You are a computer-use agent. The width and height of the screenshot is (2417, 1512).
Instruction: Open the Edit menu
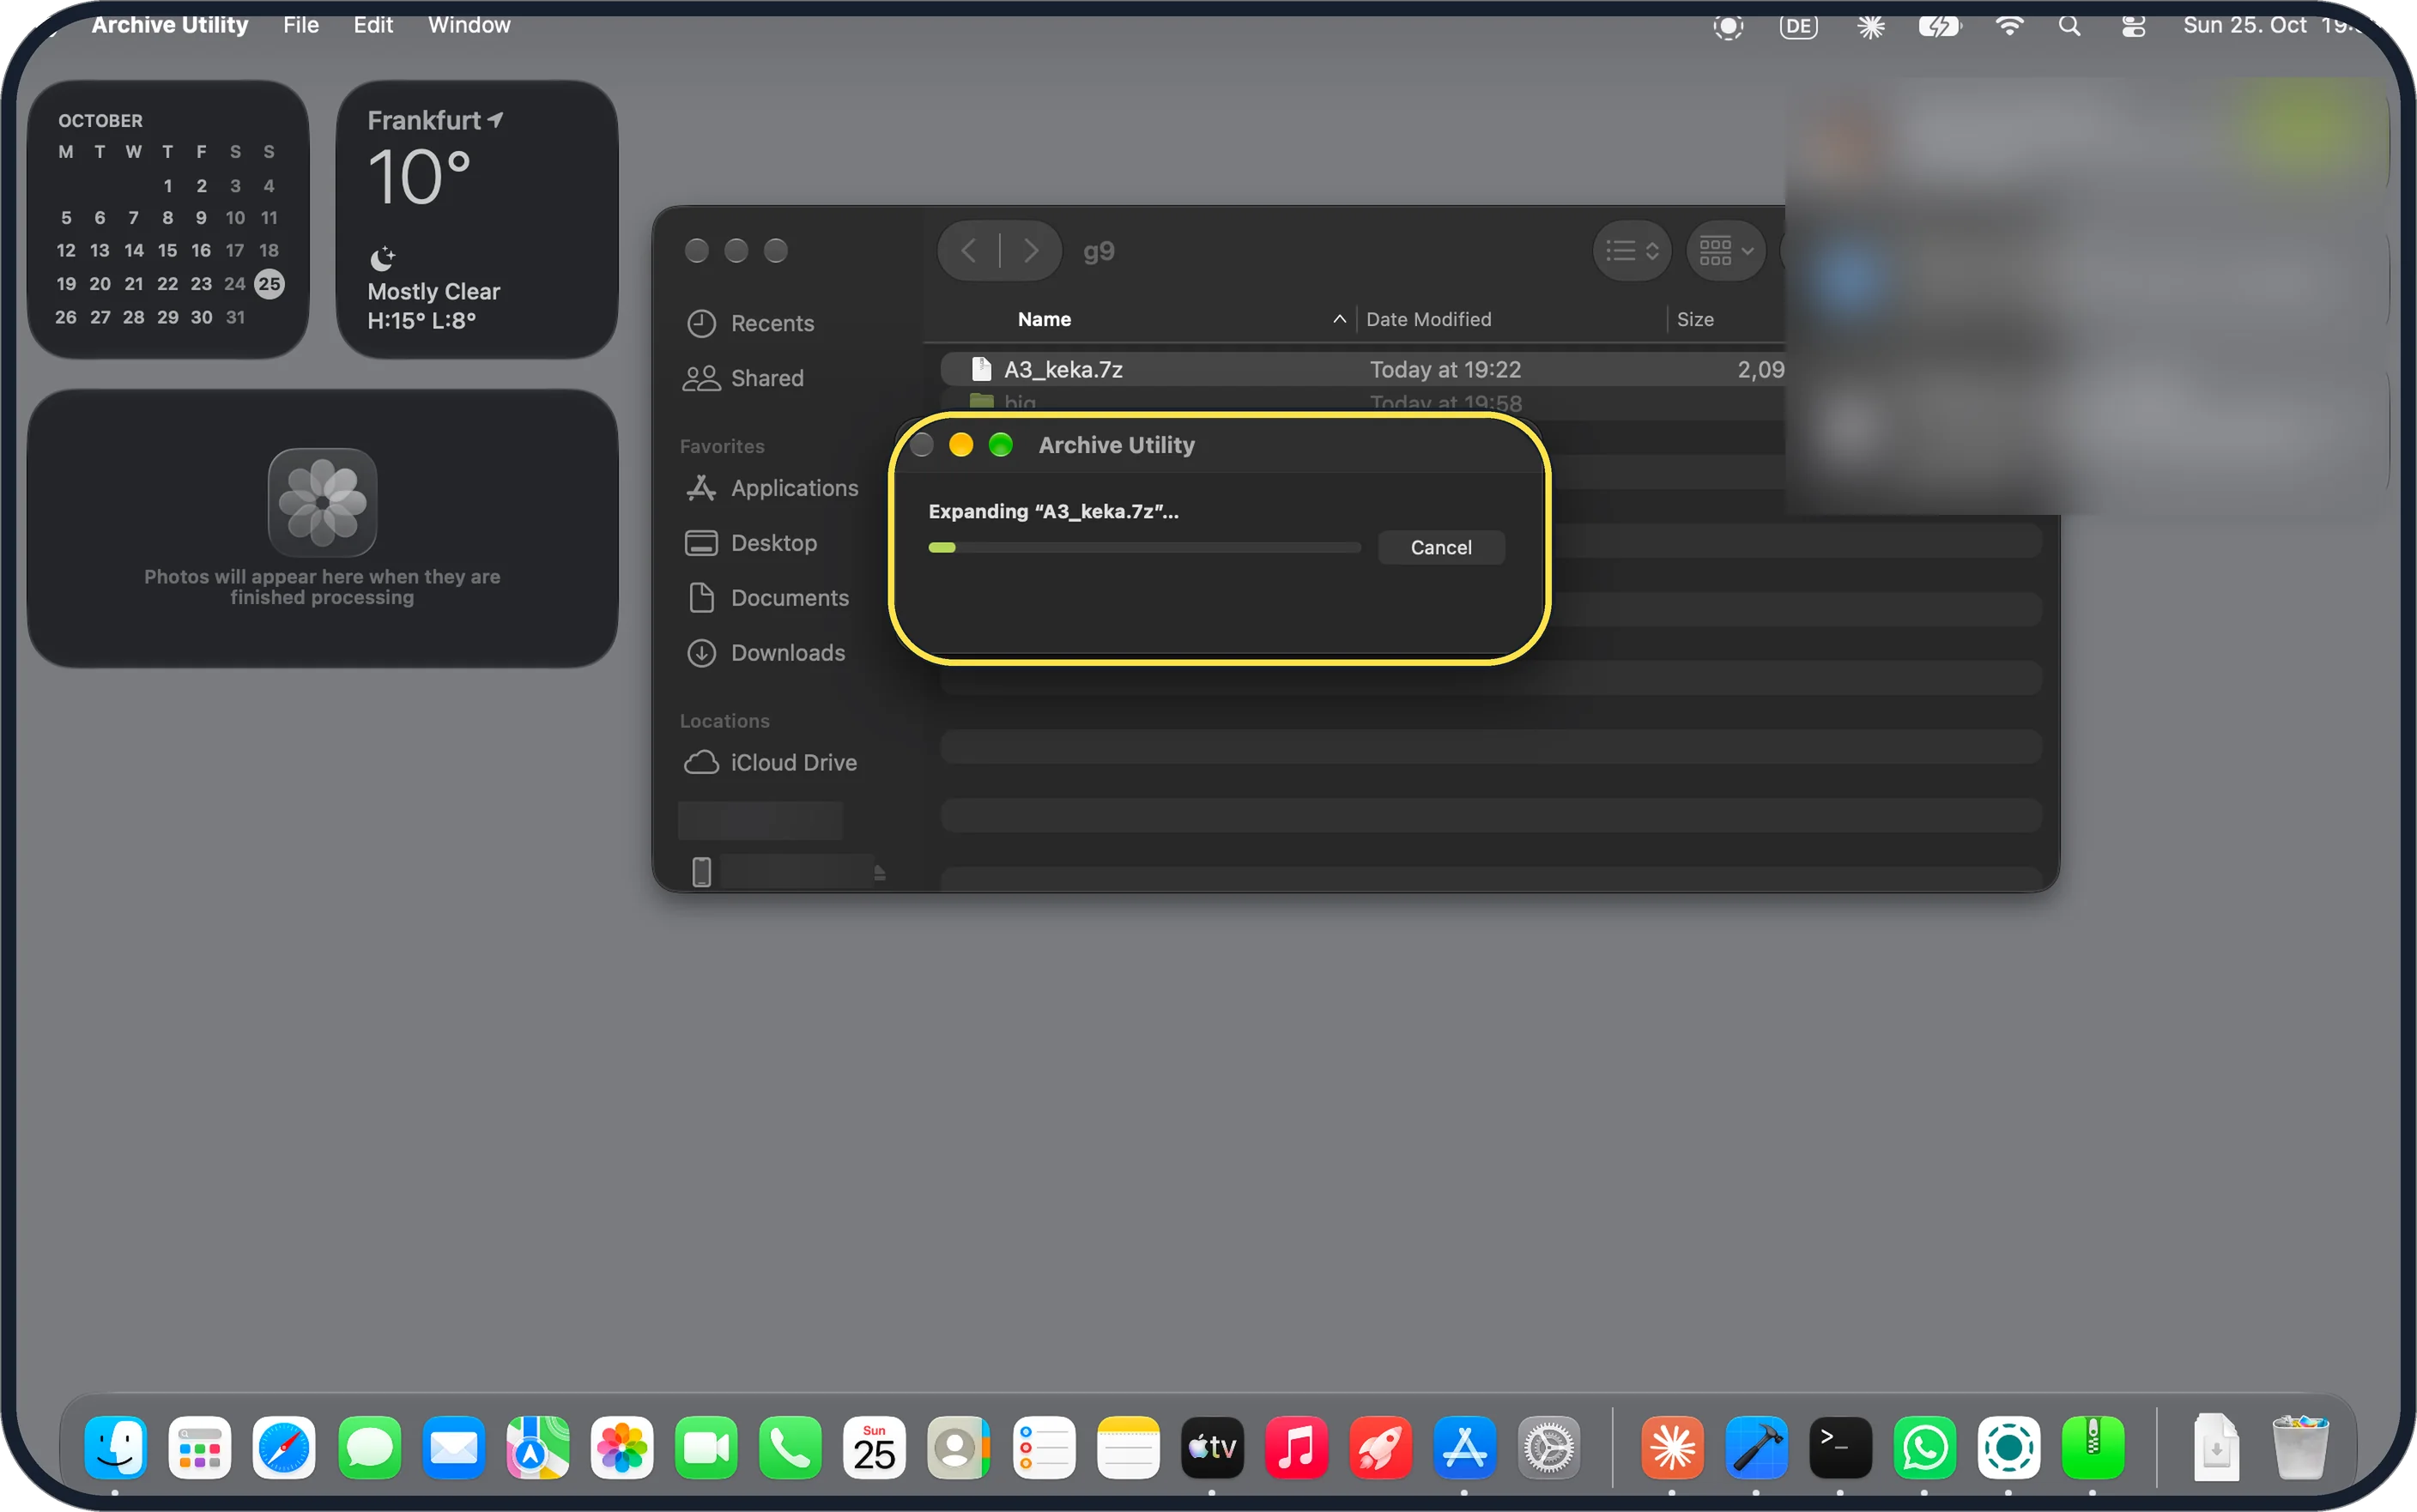[373, 25]
